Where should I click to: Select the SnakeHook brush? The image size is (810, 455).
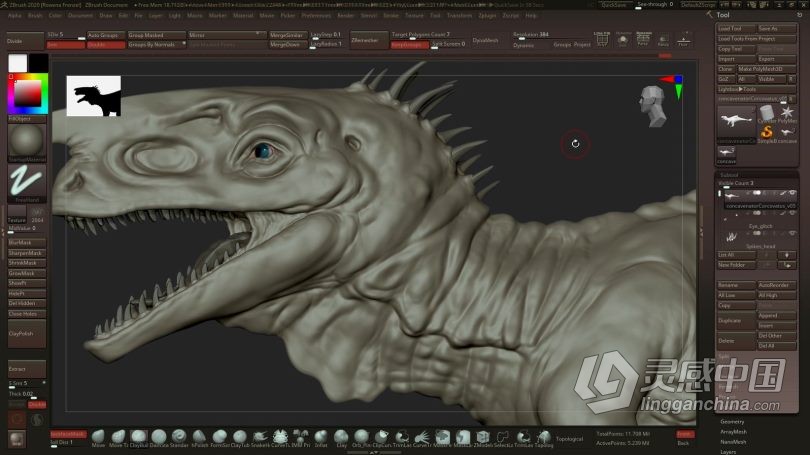260,437
